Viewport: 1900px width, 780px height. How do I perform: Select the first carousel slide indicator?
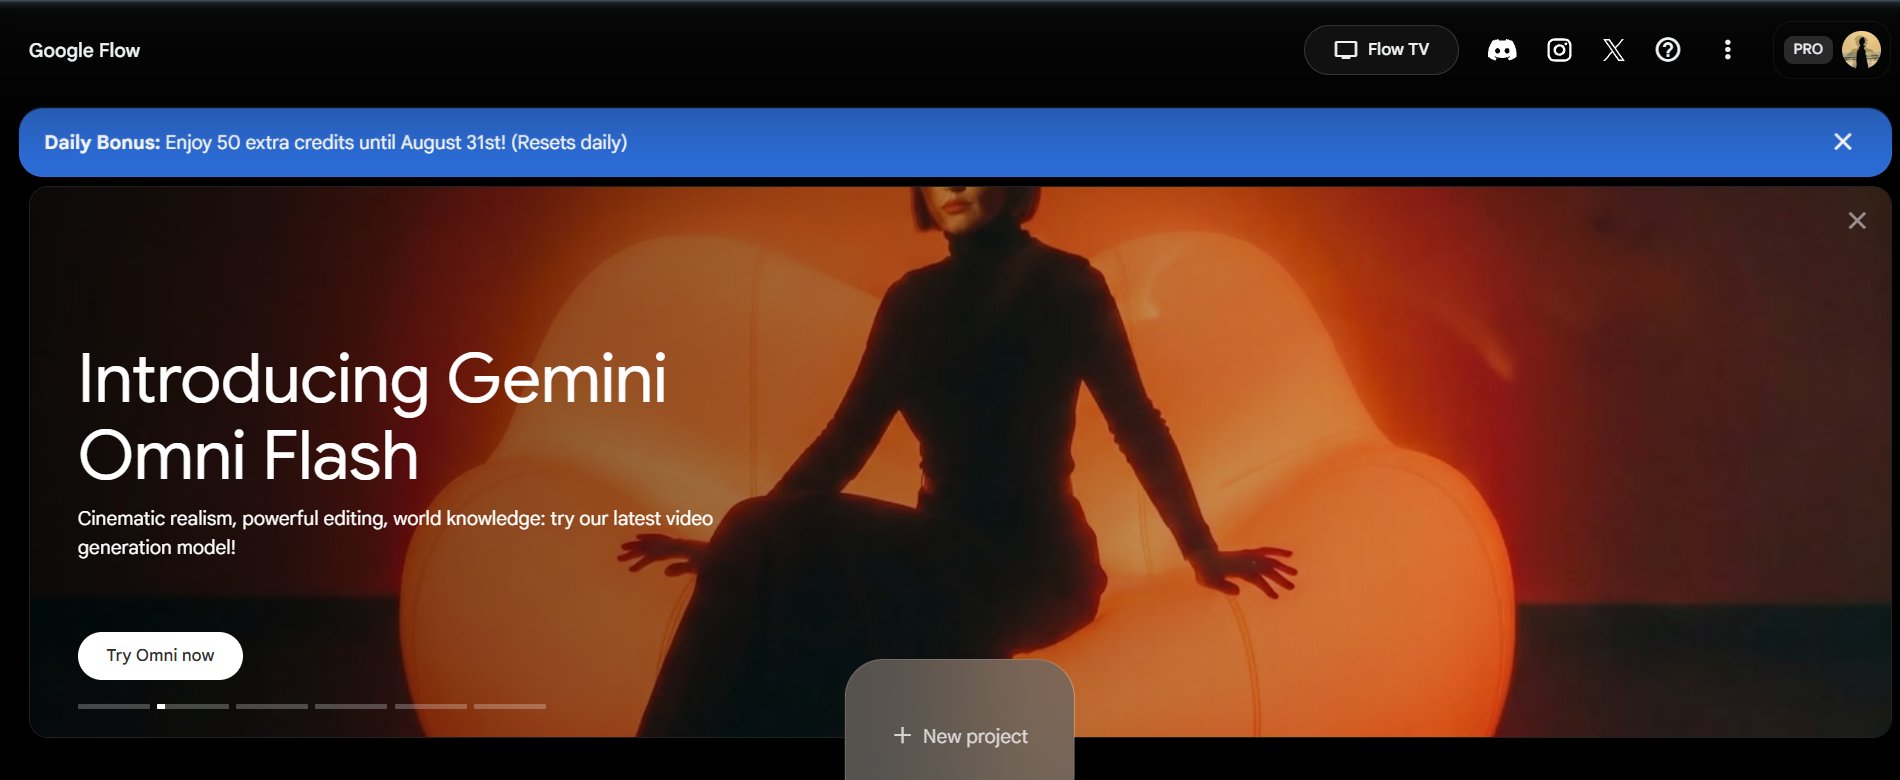coord(114,706)
